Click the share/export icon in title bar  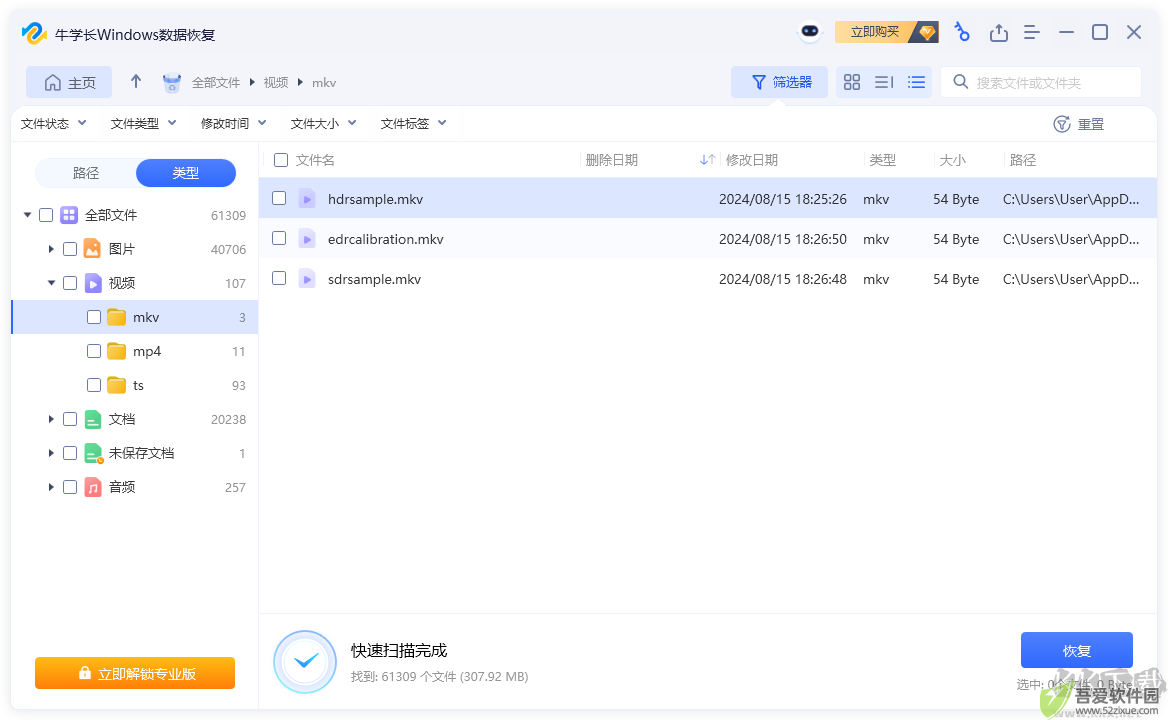(998, 32)
